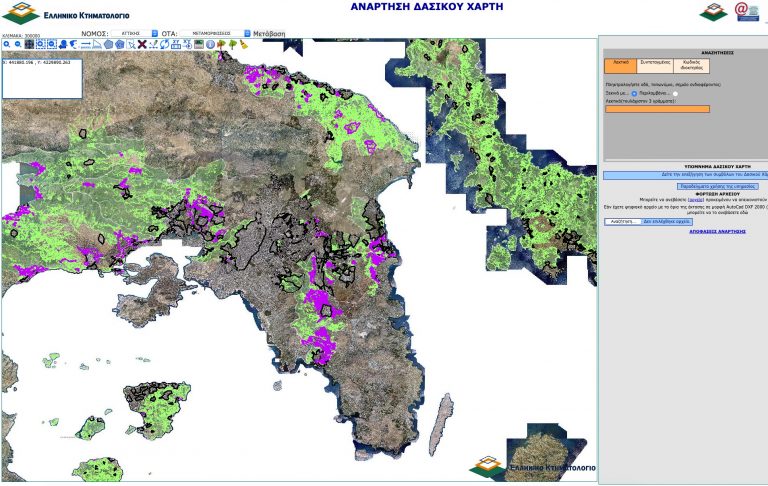
Task: Click the Μετάβαση button
Action: (268, 34)
